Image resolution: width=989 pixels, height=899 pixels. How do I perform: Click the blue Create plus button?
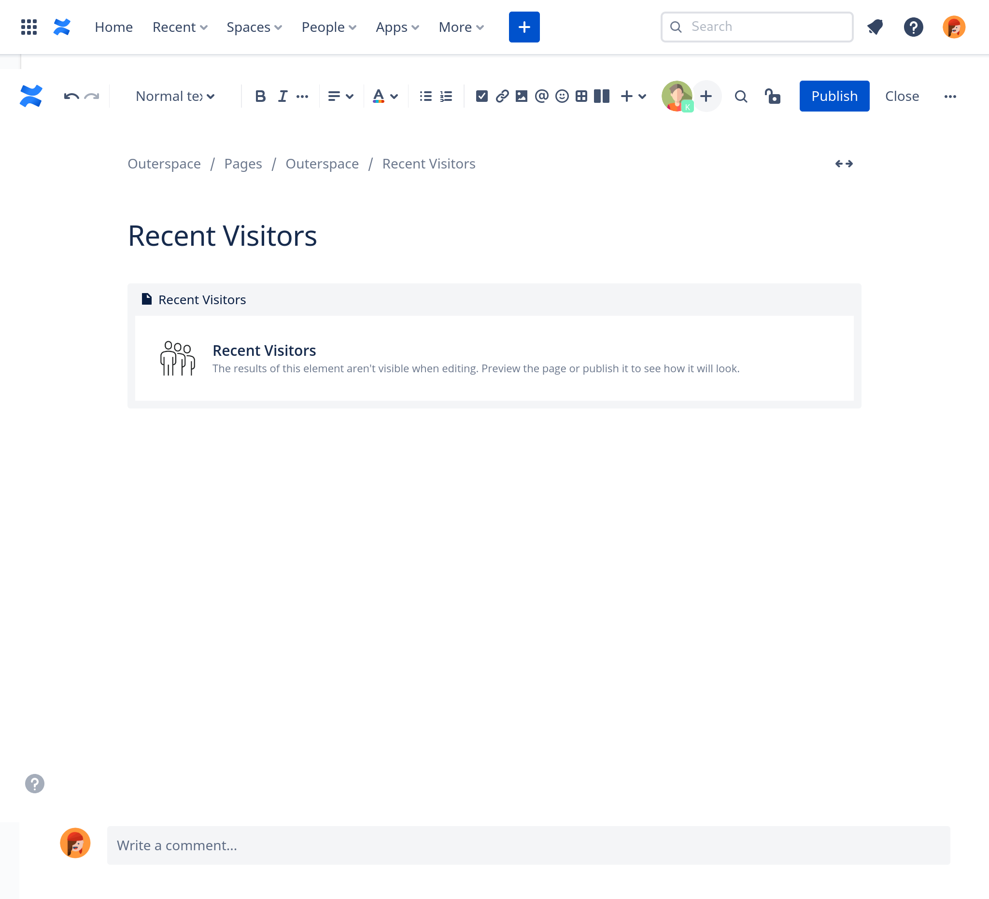(524, 27)
